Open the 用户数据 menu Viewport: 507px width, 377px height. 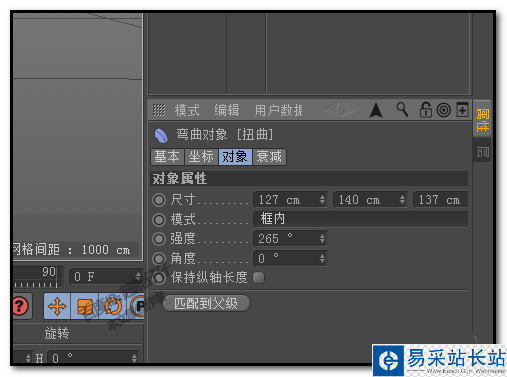279,110
